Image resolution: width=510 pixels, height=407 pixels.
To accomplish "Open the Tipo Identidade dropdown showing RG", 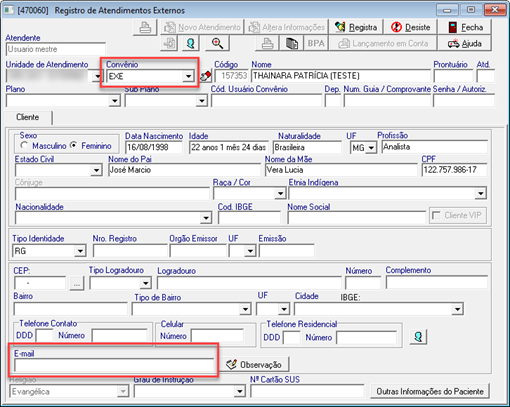I will point(80,251).
